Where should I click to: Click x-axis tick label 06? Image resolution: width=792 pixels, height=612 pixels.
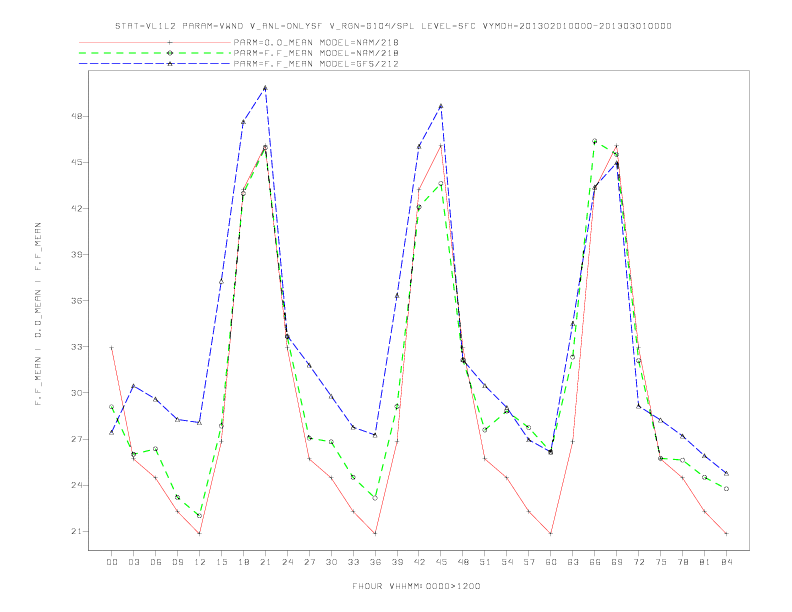156,562
